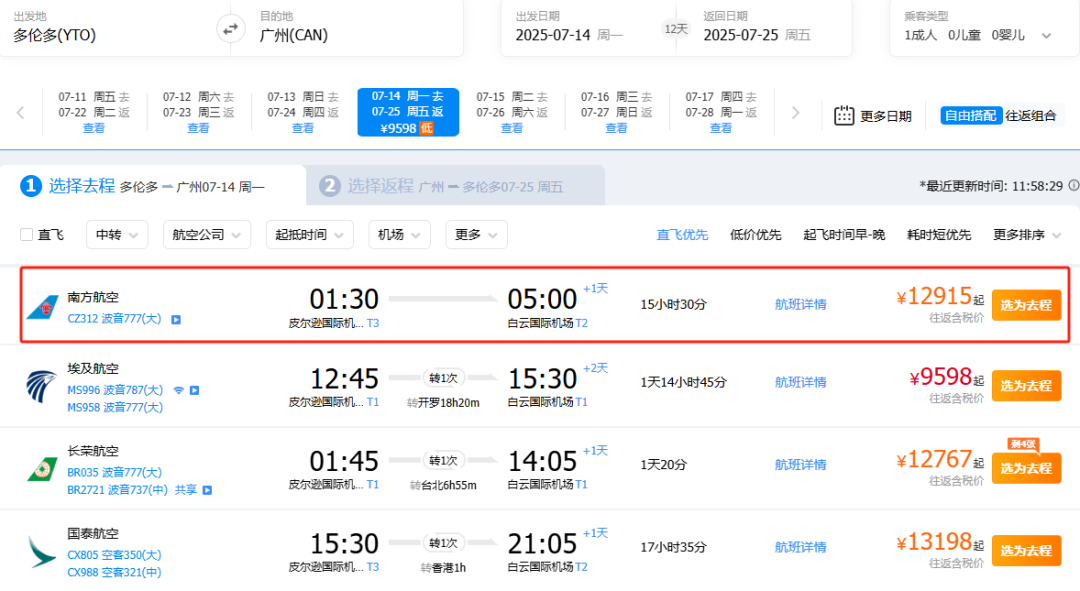1080x591 pixels.
Task: Click 转开罗18h20m transfer info
Action: pyautogui.click(x=443, y=402)
